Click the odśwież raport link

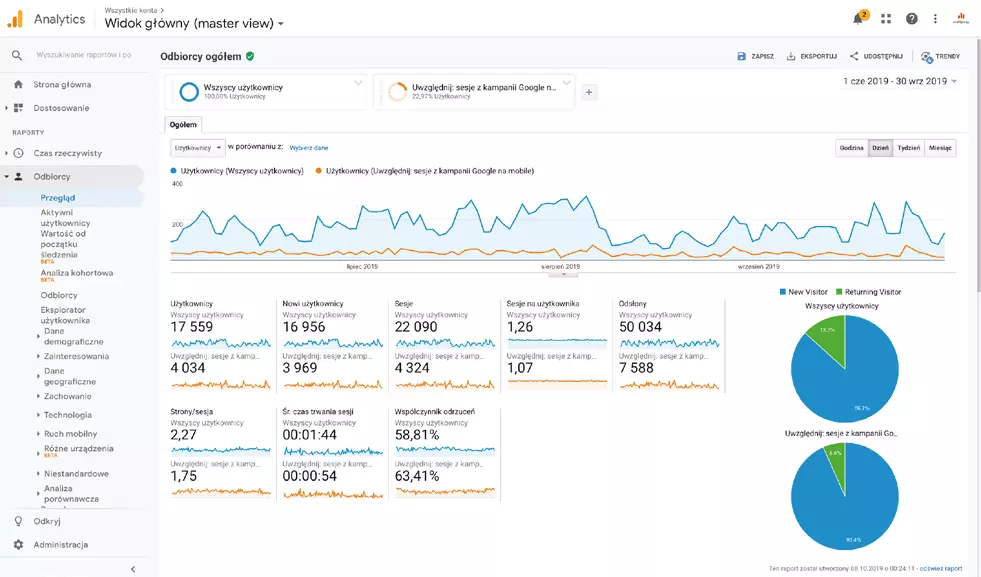[940, 568]
